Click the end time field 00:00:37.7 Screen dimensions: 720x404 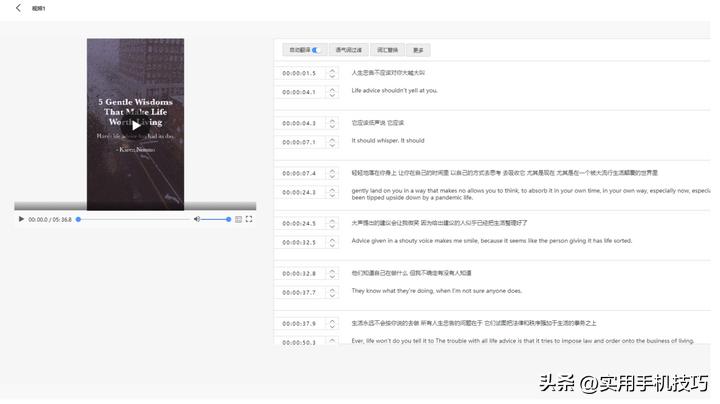pos(301,292)
